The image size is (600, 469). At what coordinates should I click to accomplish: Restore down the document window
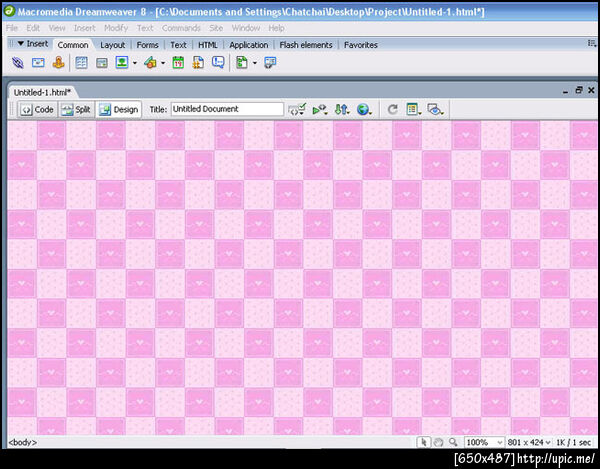coord(579,90)
